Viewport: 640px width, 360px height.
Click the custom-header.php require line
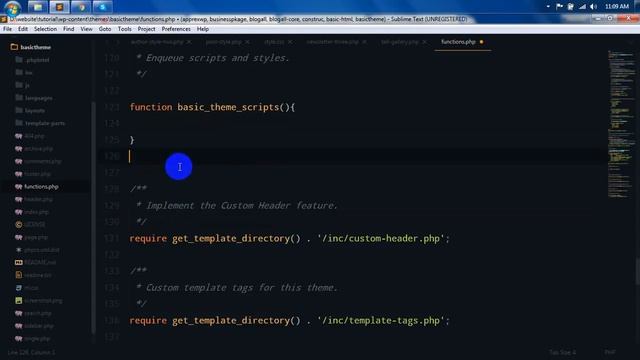(289, 238)
